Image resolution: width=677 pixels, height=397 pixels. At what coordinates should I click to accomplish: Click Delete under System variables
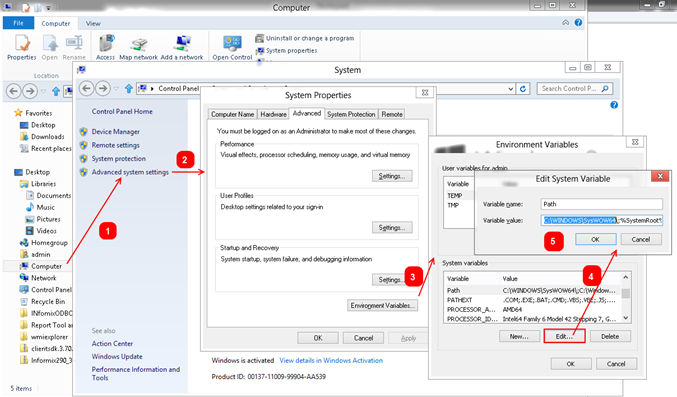(x=610, y=336)
